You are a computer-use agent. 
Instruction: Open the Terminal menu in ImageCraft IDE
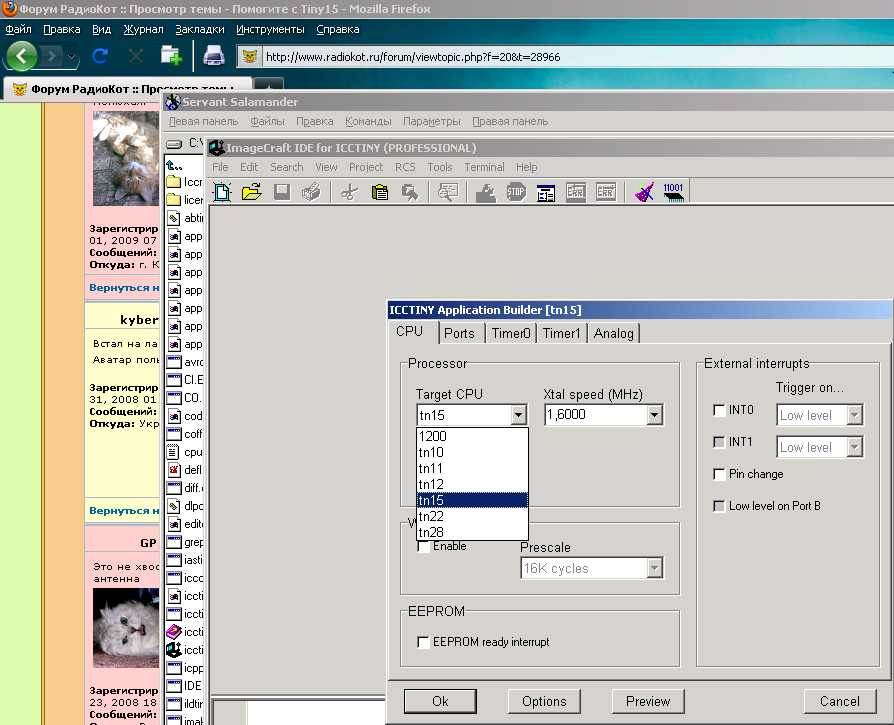click(484, 167)
